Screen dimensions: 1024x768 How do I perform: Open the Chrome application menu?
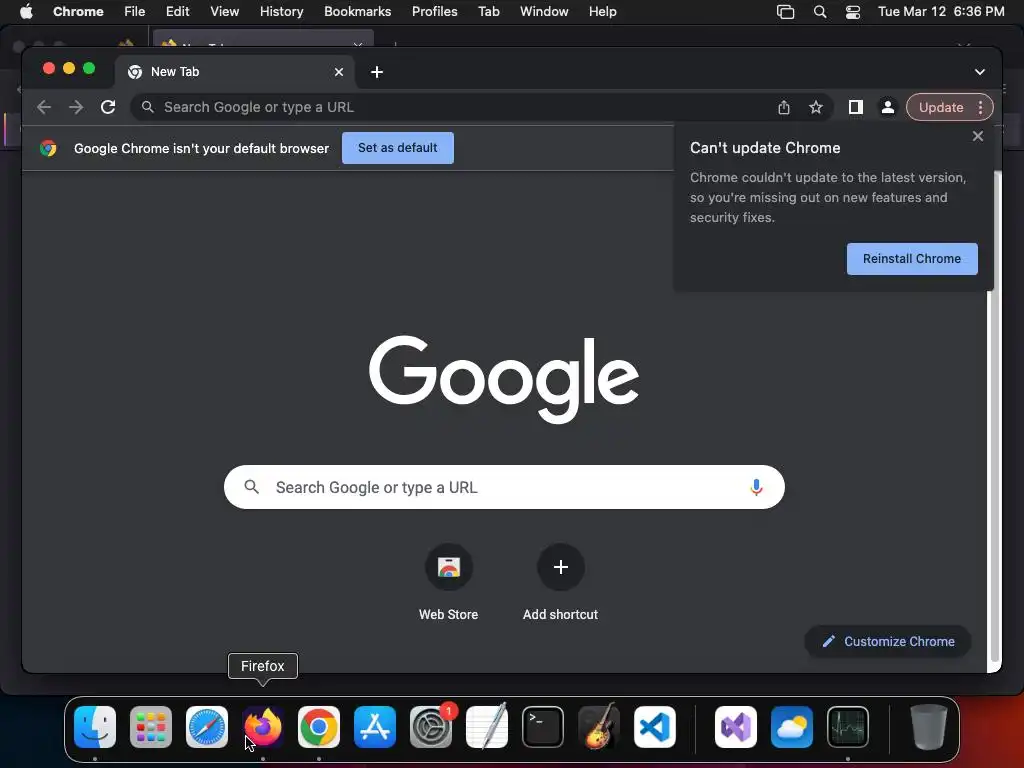(78, 11)
